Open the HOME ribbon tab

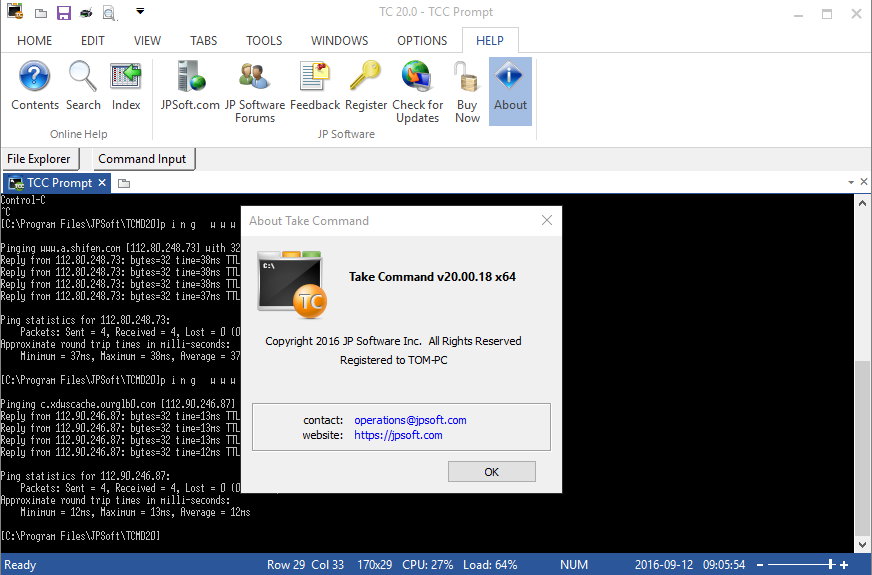point(34,41)
